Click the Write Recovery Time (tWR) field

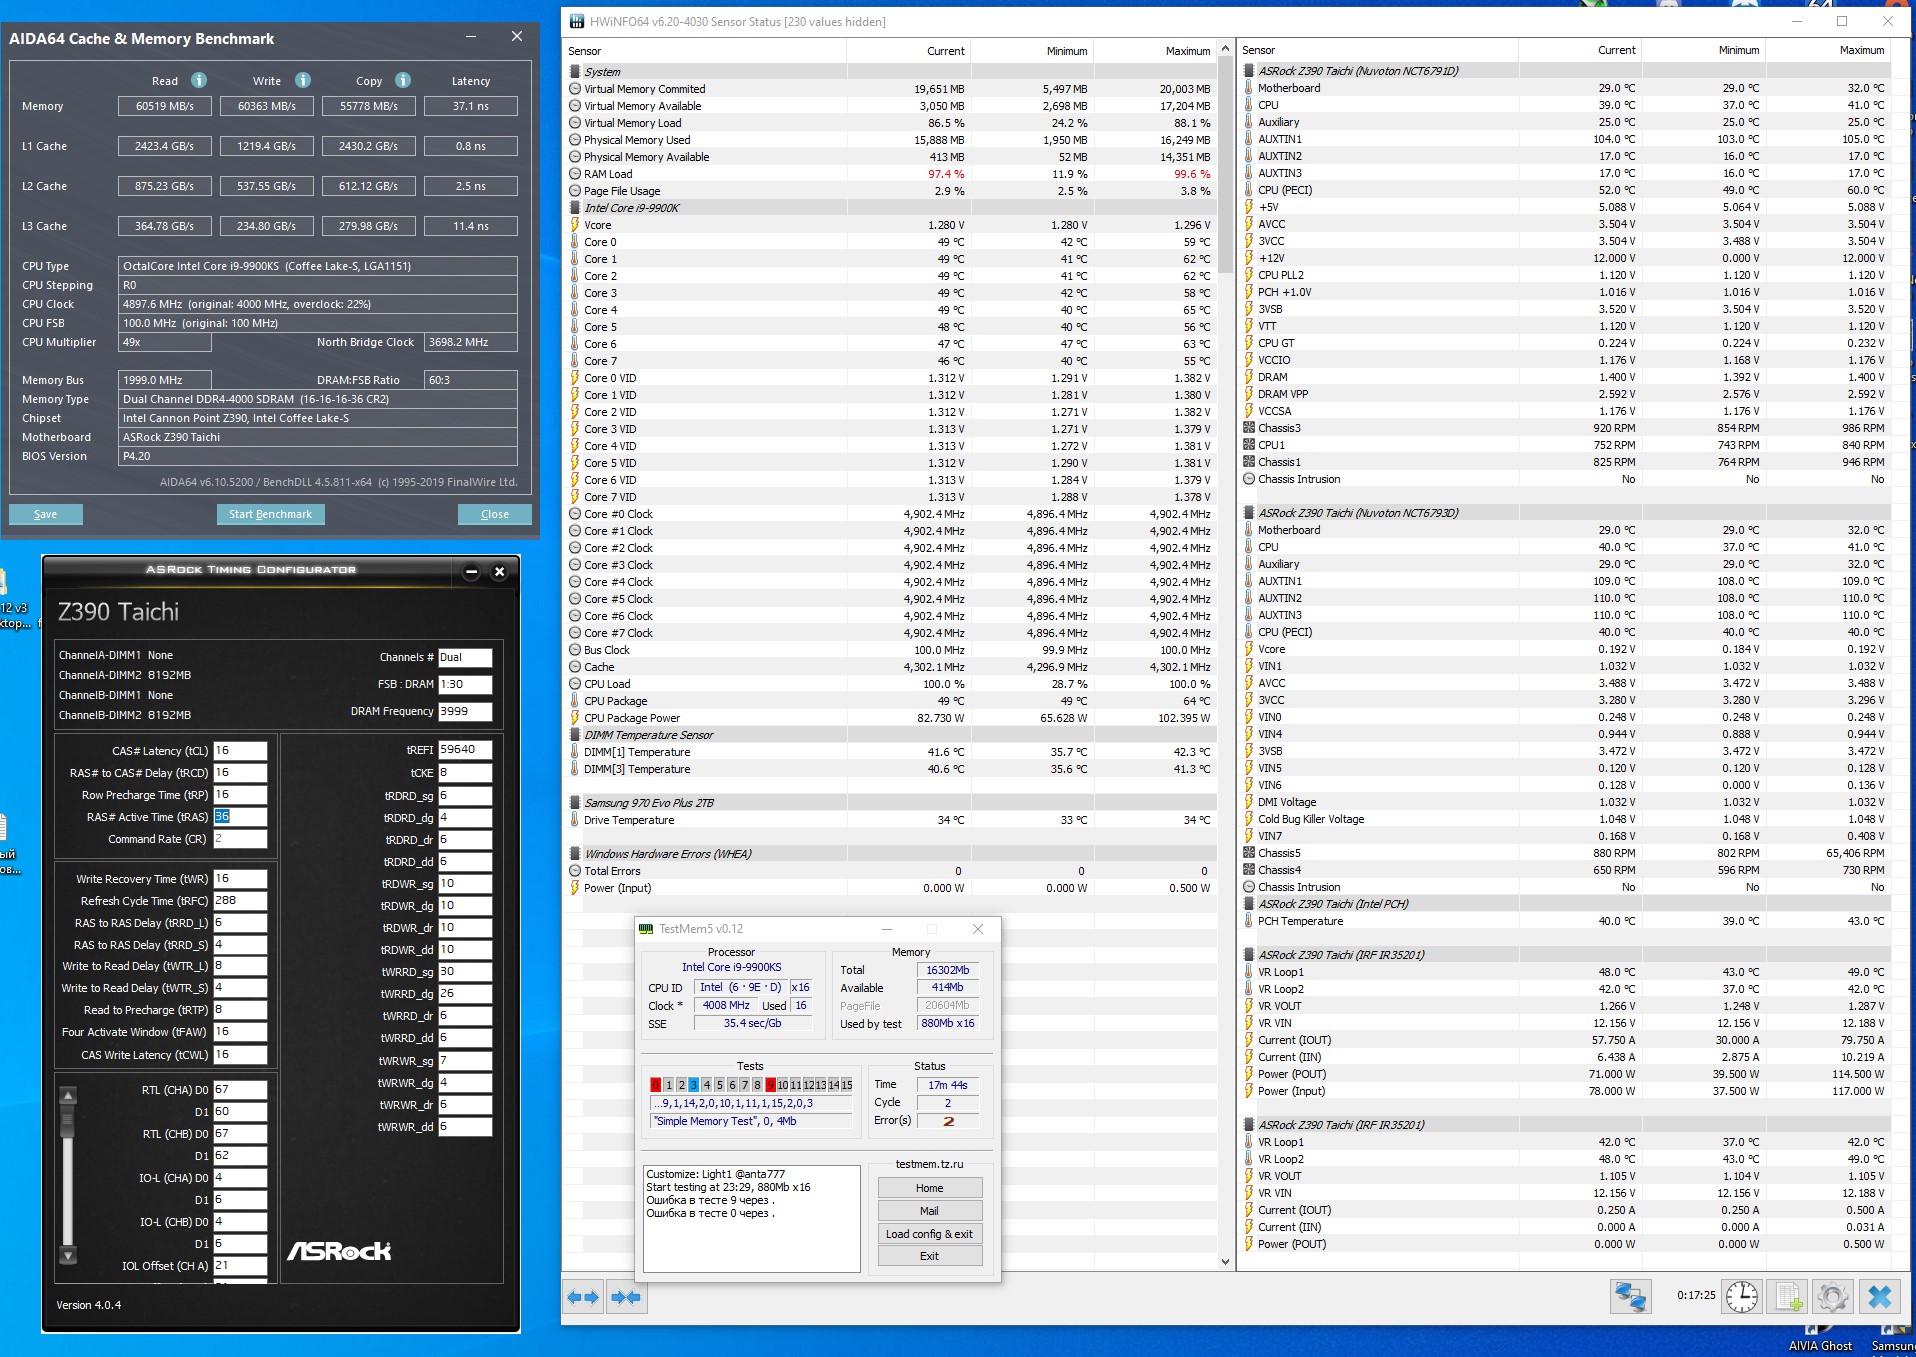(240, 879)
